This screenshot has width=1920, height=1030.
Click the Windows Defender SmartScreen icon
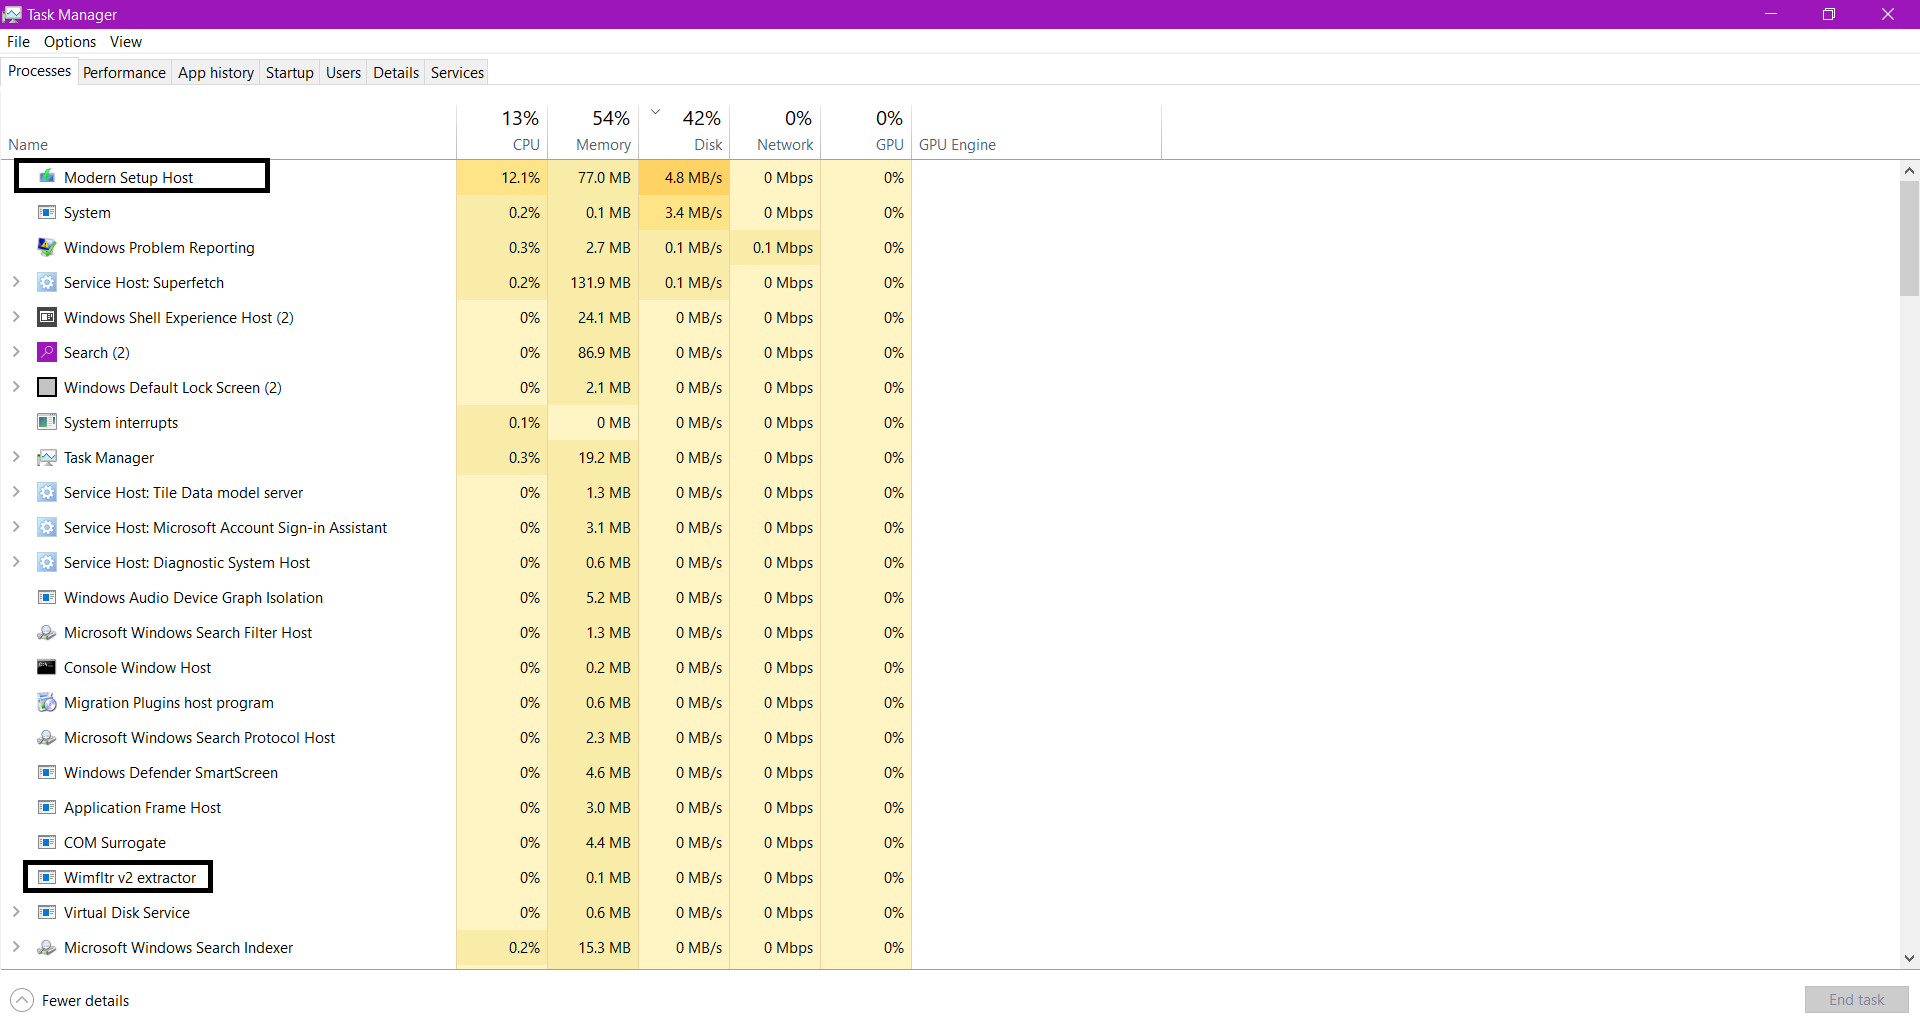pyautogui.click(x=47, y=772)
